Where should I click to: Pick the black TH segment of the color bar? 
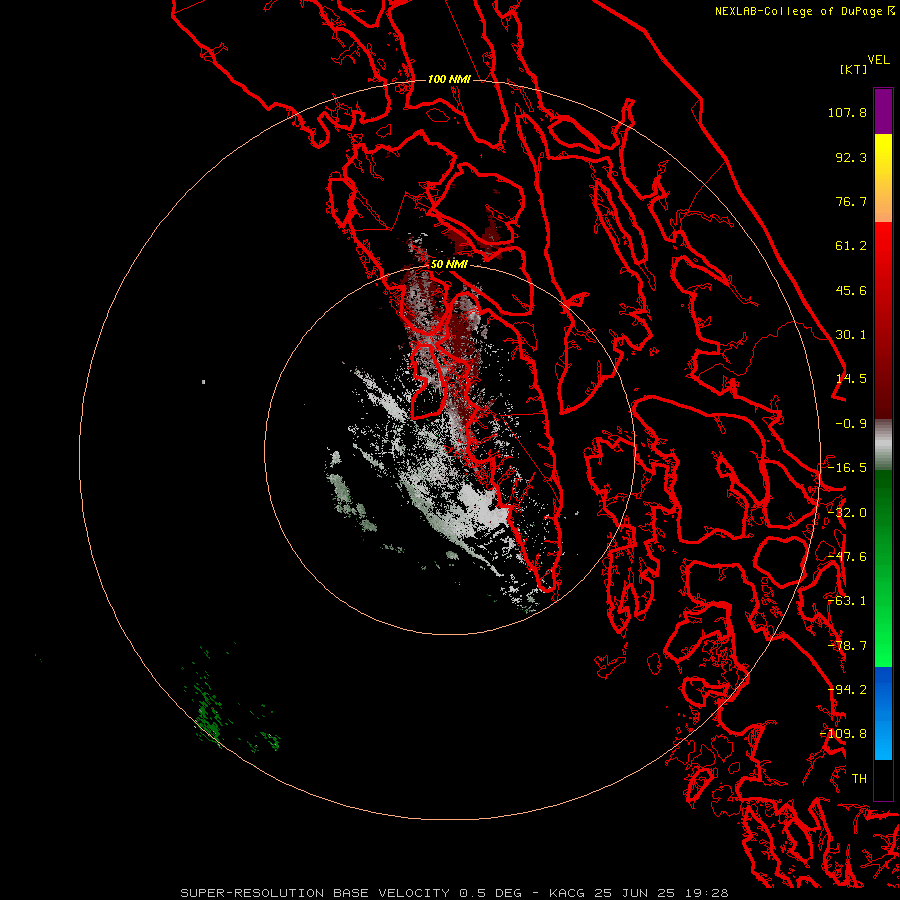coord(883,779)
